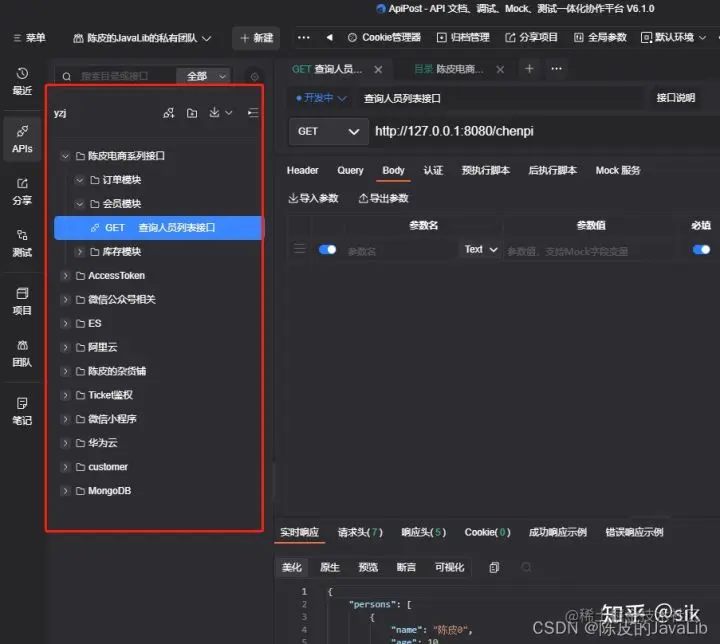Click the search directory or API field
The width and height of the screenshot is (720, 644).
click(115, 76)
